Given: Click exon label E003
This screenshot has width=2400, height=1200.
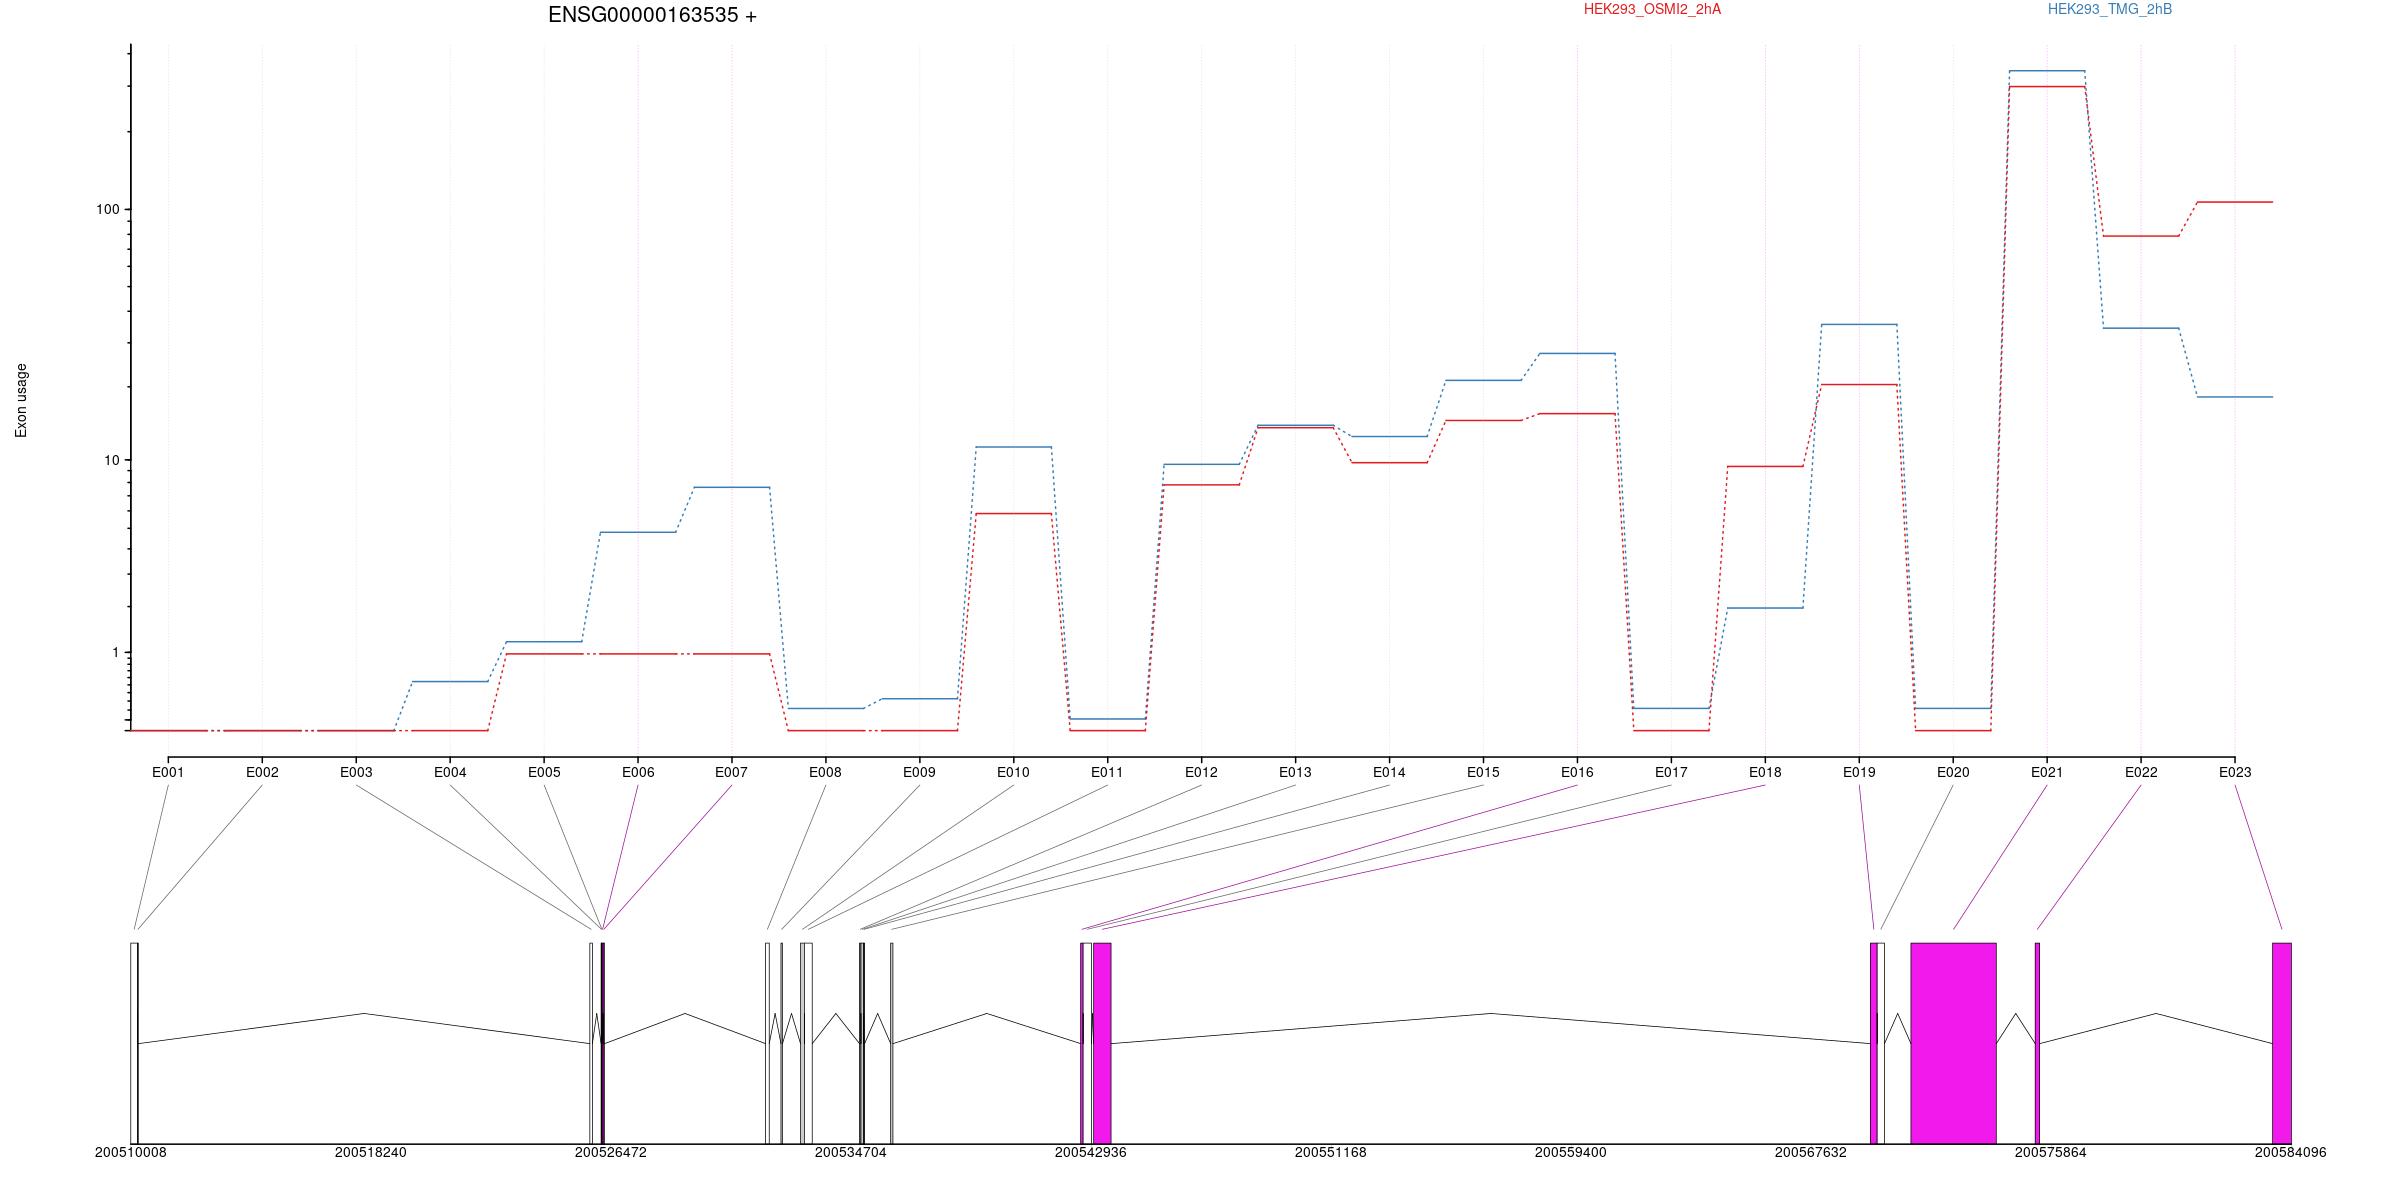Looking at the screenshot, I should pyautogui.click(x=356, y=772).
